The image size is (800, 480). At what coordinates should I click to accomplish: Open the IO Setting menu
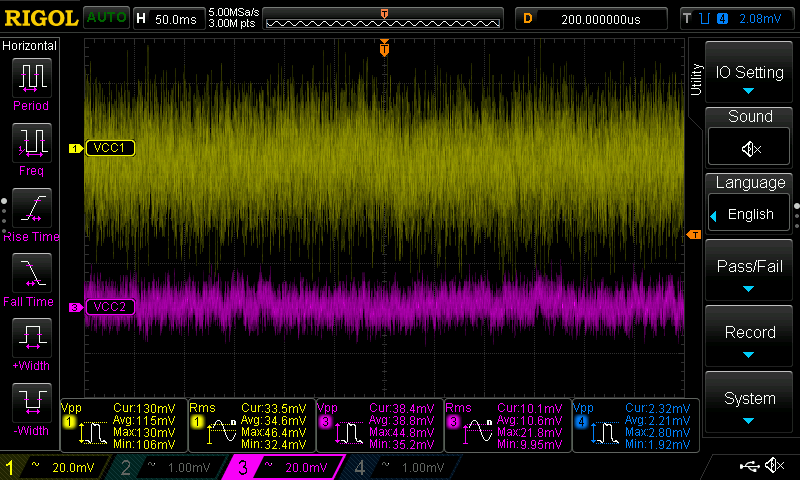pyautogui.click(x=749, y=72)
